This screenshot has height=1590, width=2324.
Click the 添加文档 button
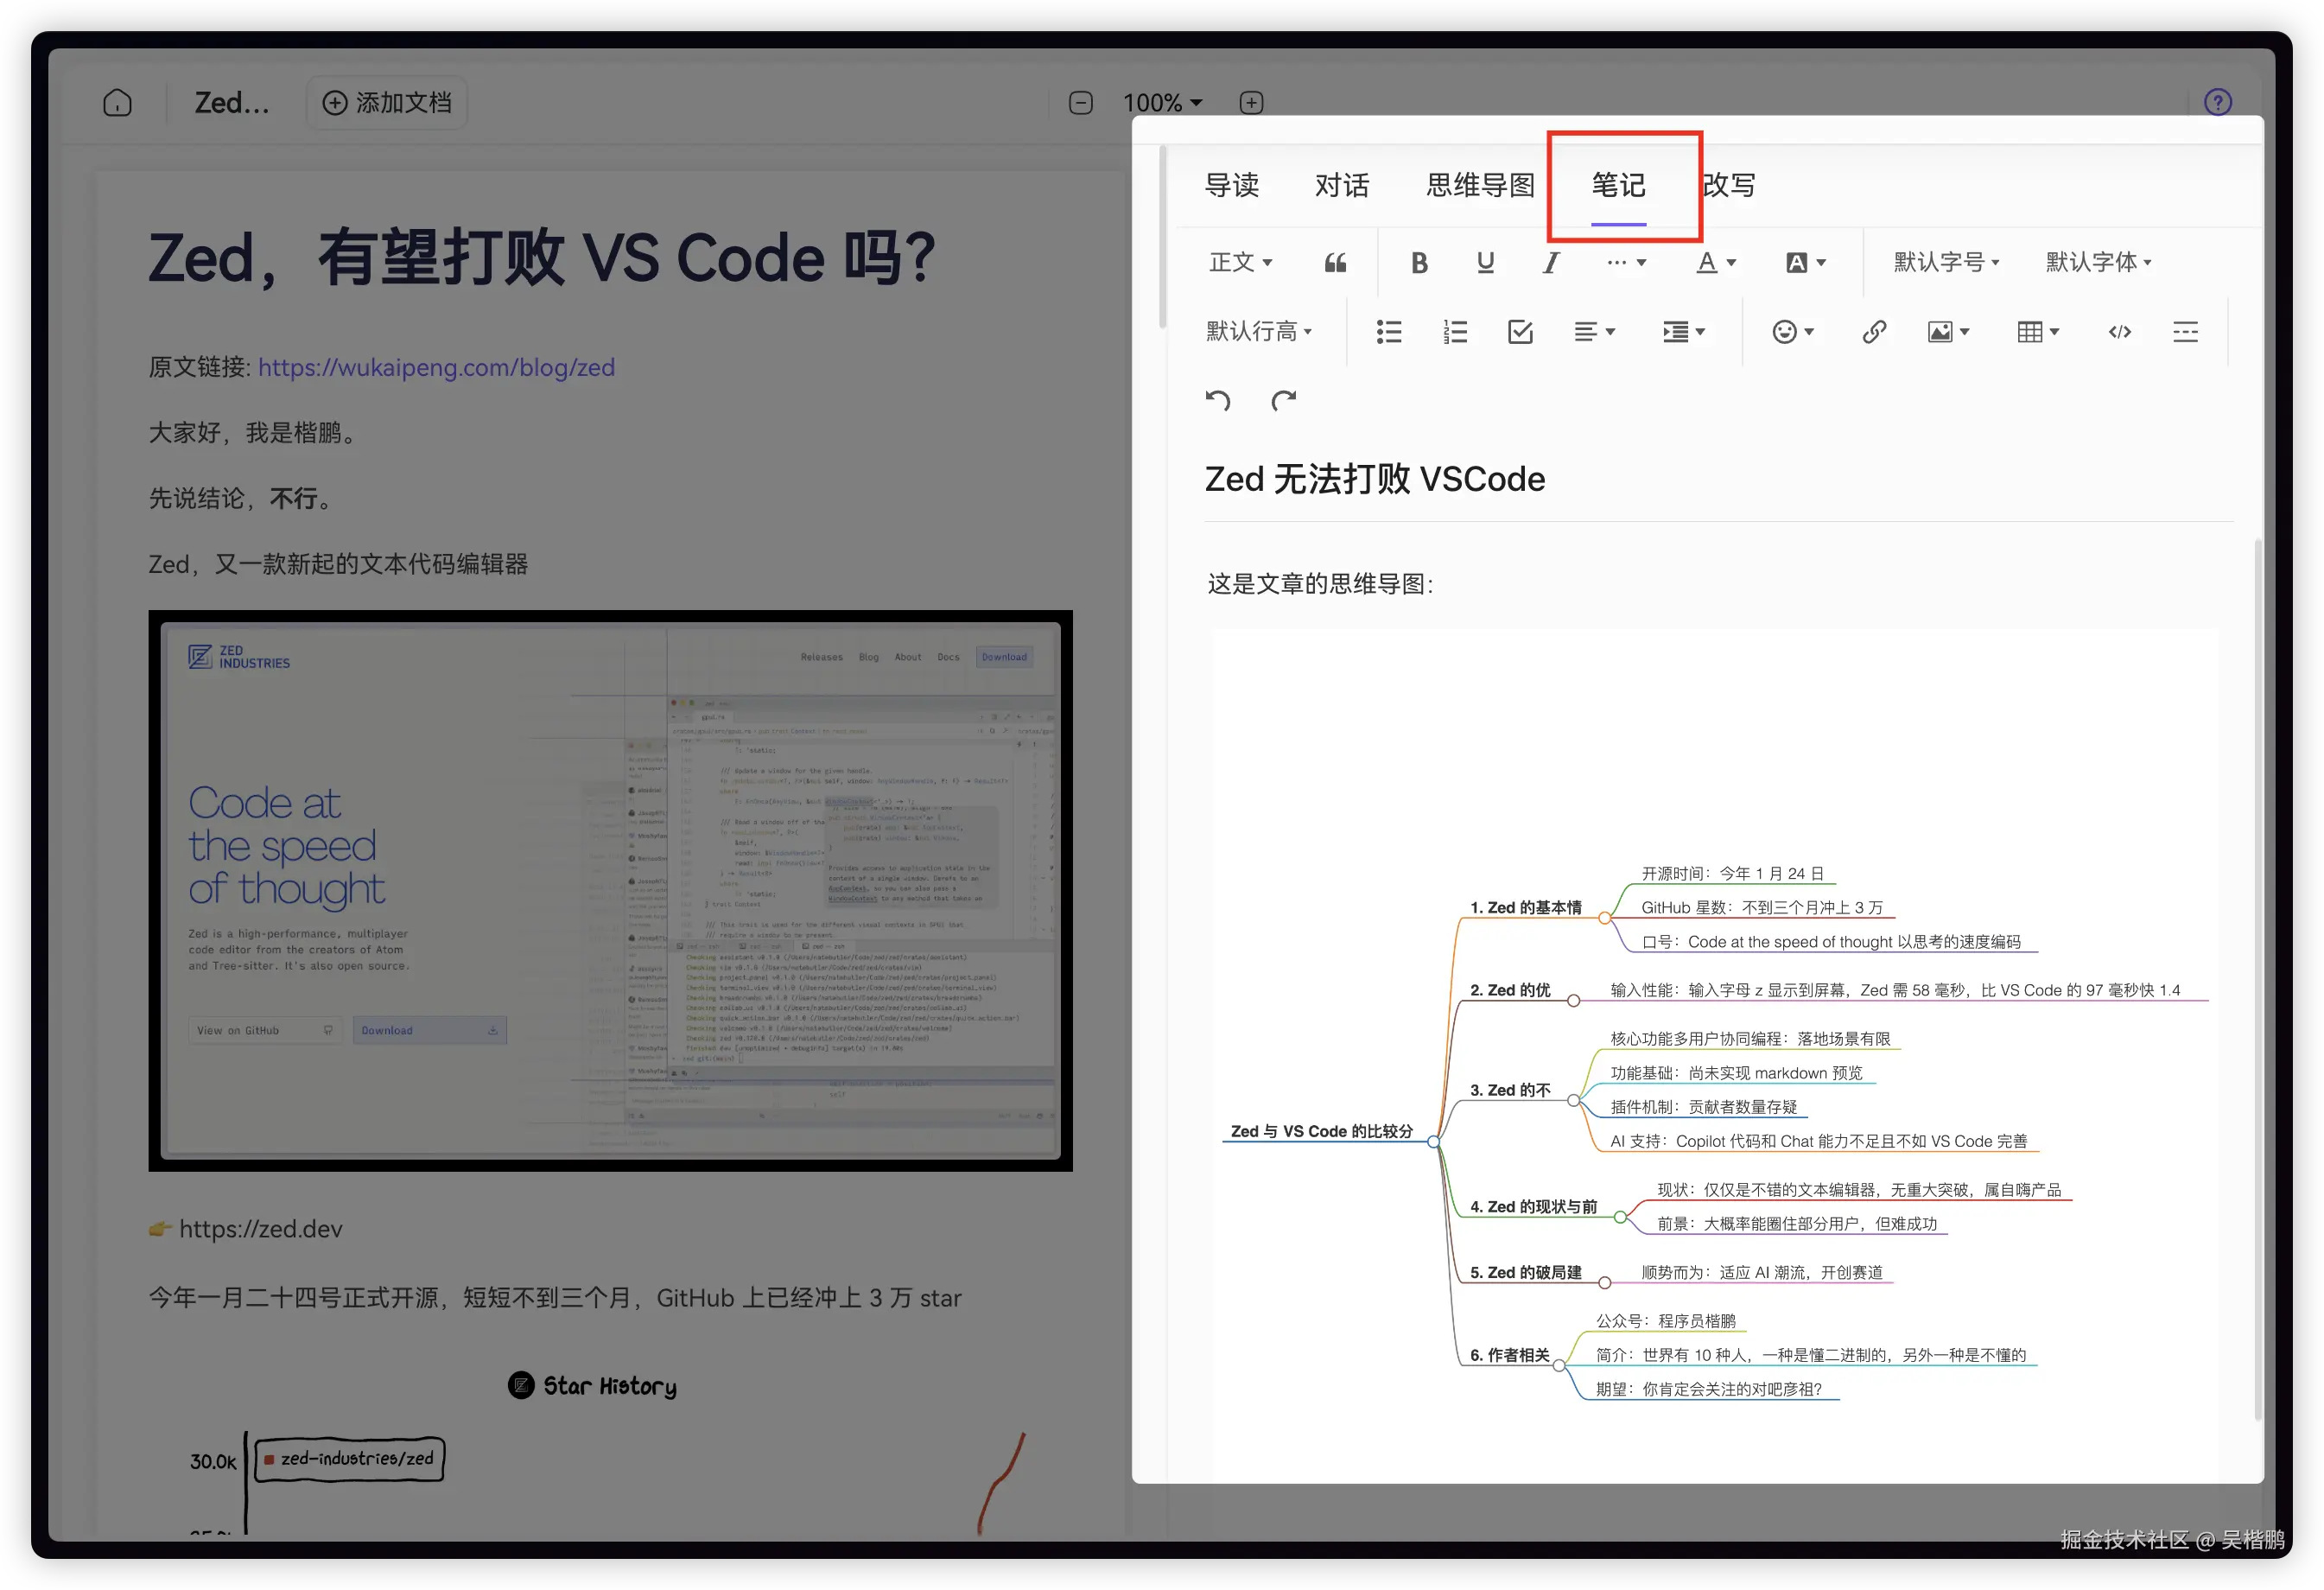[387, 103]
